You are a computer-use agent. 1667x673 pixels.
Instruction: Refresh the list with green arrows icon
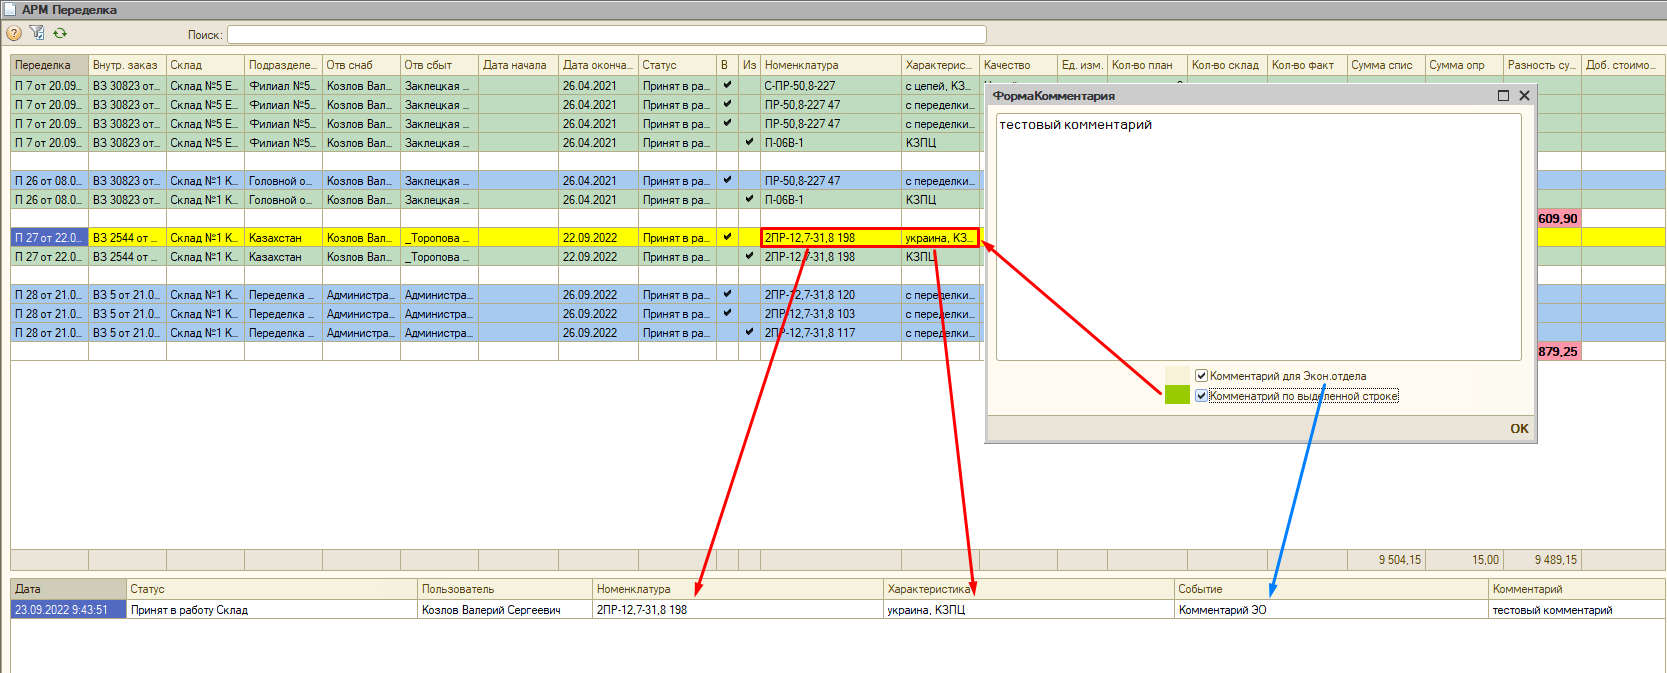60,33
